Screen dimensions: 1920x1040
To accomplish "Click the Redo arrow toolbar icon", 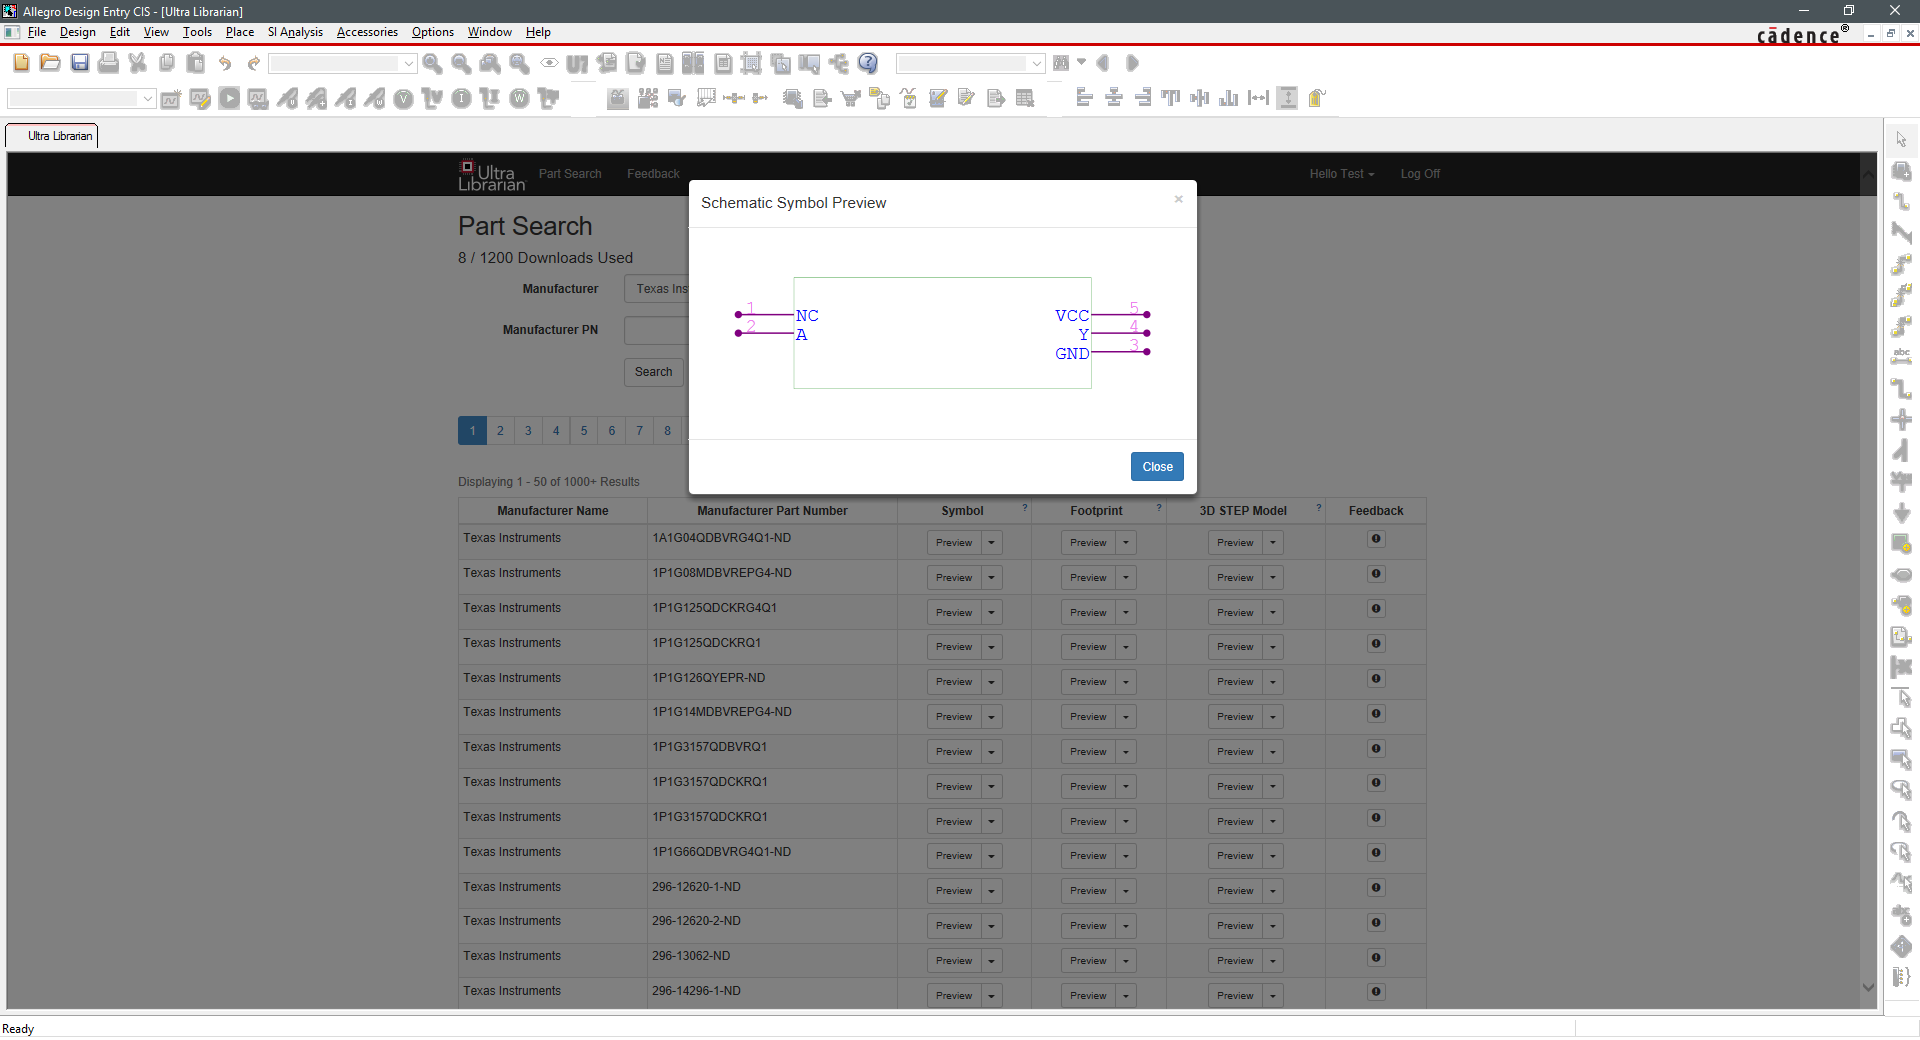I will (x=254, y=63).
